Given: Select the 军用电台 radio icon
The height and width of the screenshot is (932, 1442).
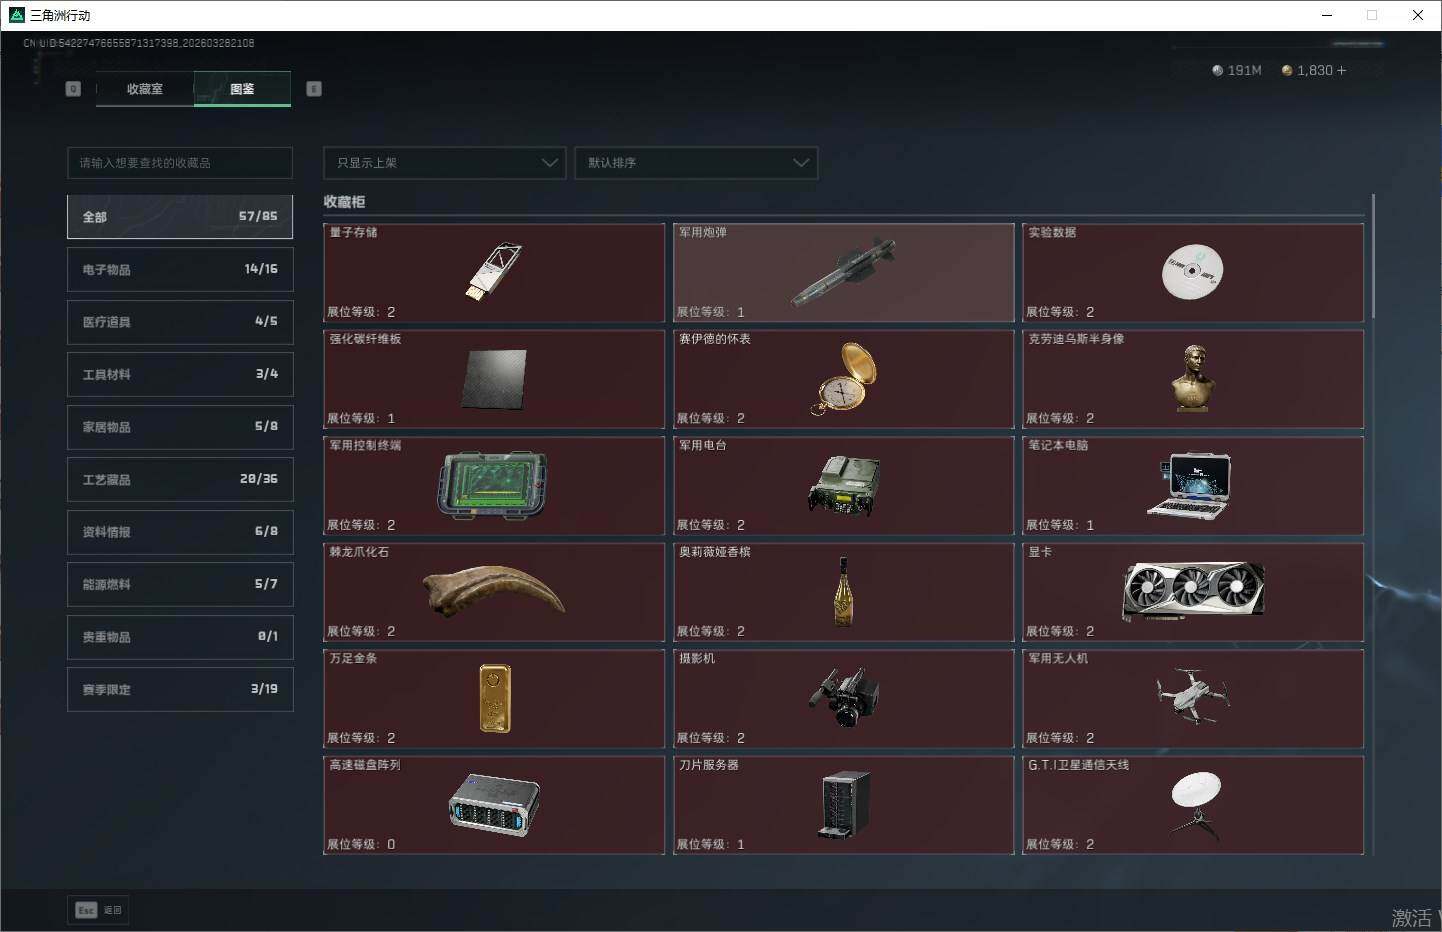Looking at the screenshot, I should [843, 485].
